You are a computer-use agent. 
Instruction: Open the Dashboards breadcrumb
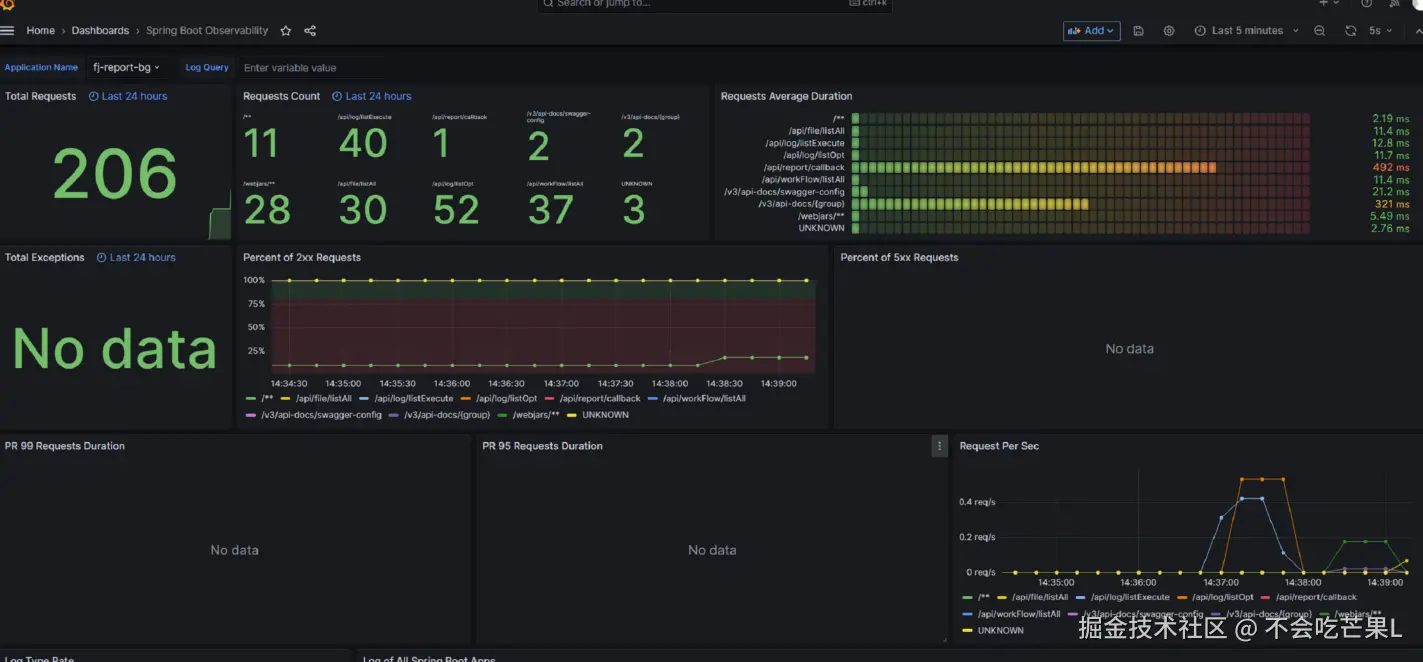(100, 31)
